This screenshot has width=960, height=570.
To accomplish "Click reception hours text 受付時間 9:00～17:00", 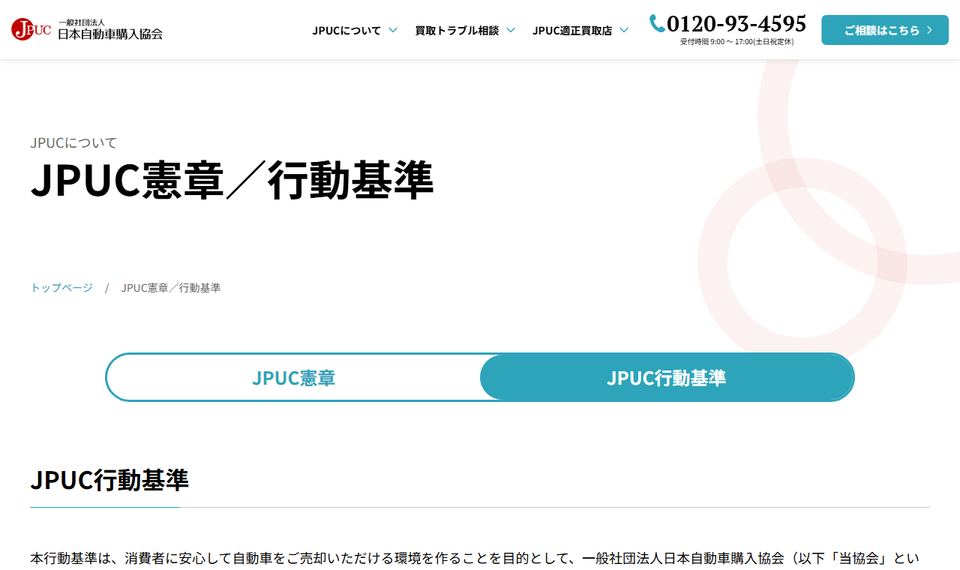I will coord(737,42).
